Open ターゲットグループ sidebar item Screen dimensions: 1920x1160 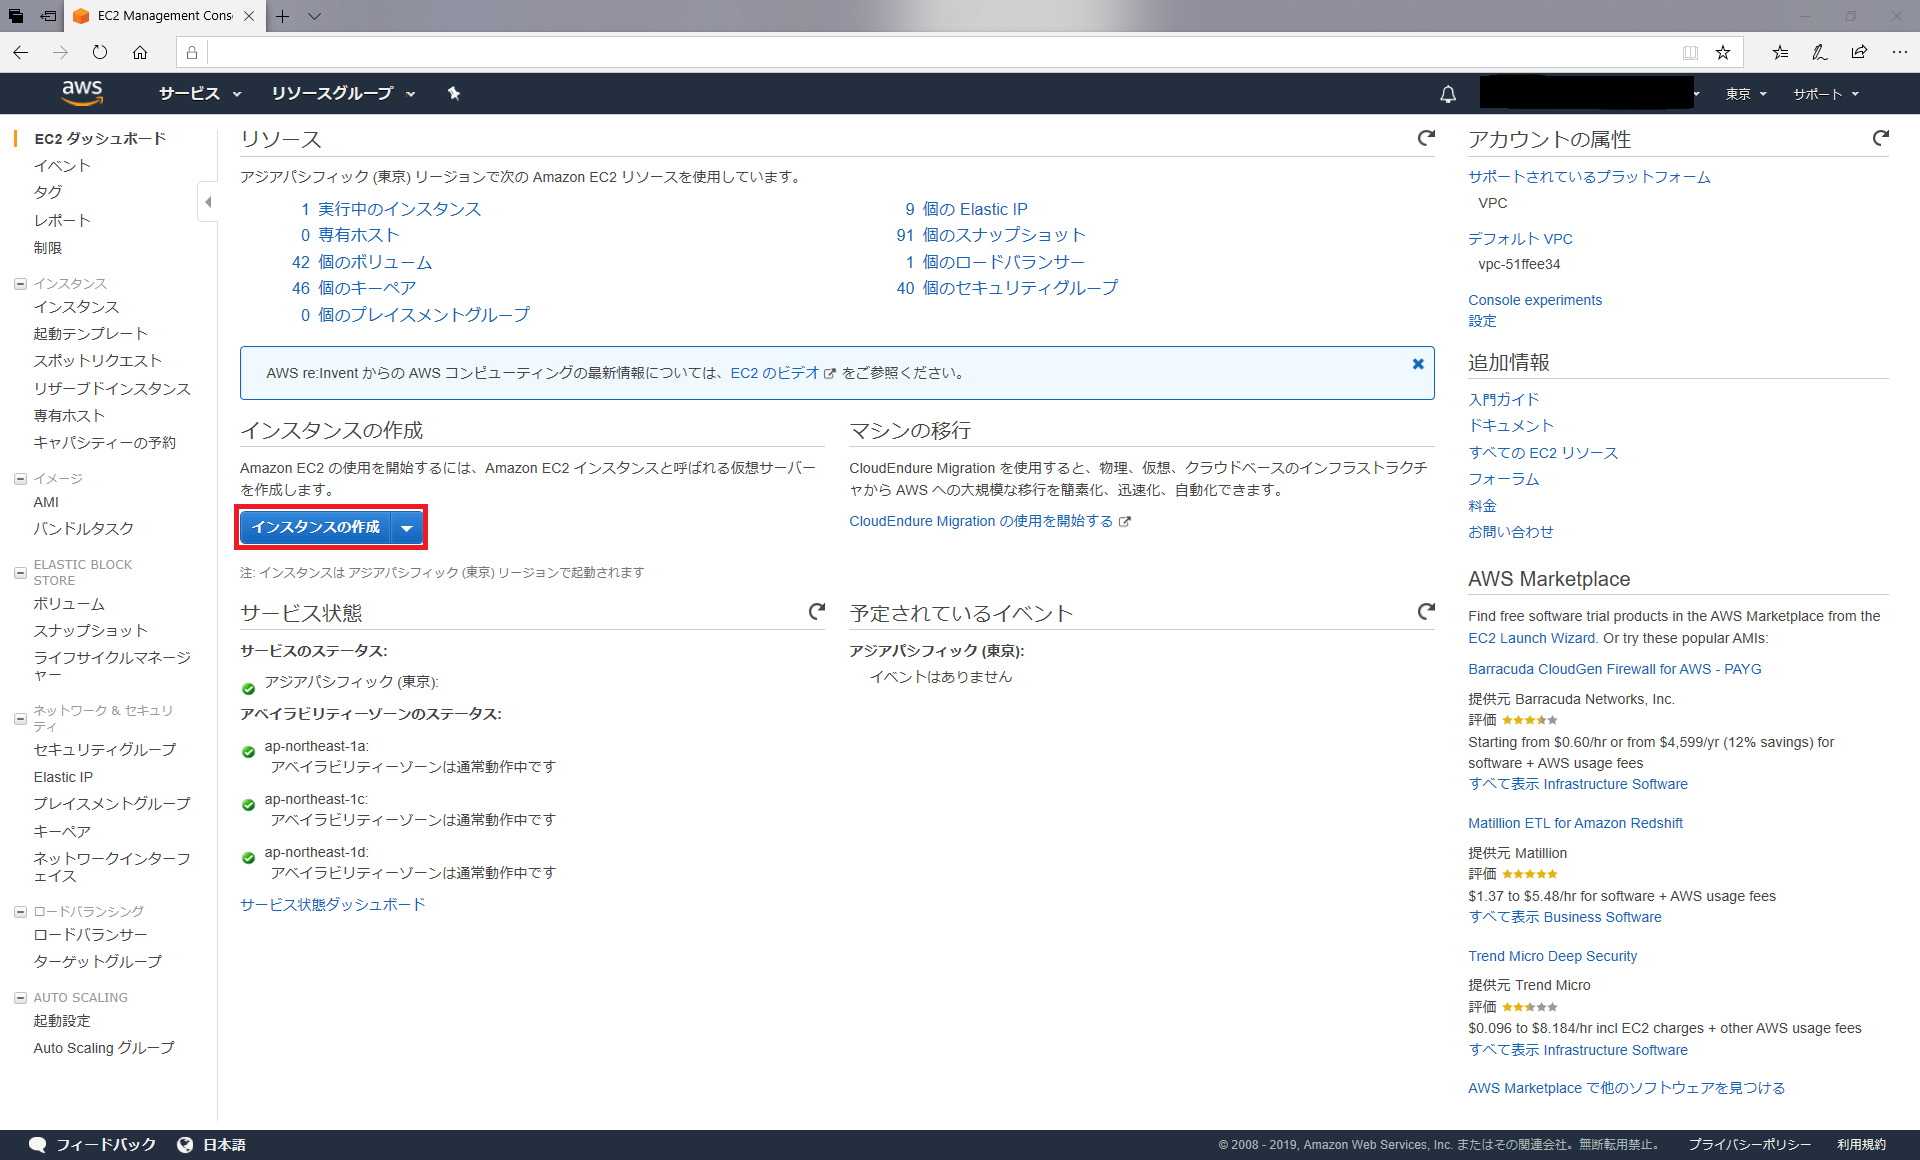pyautogui.click(x=97, y=961)
